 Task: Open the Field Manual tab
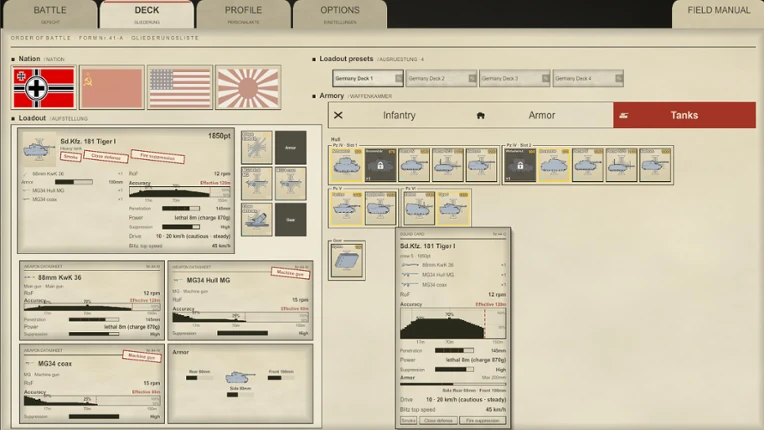pyautogui.click(x=718, y=14)
